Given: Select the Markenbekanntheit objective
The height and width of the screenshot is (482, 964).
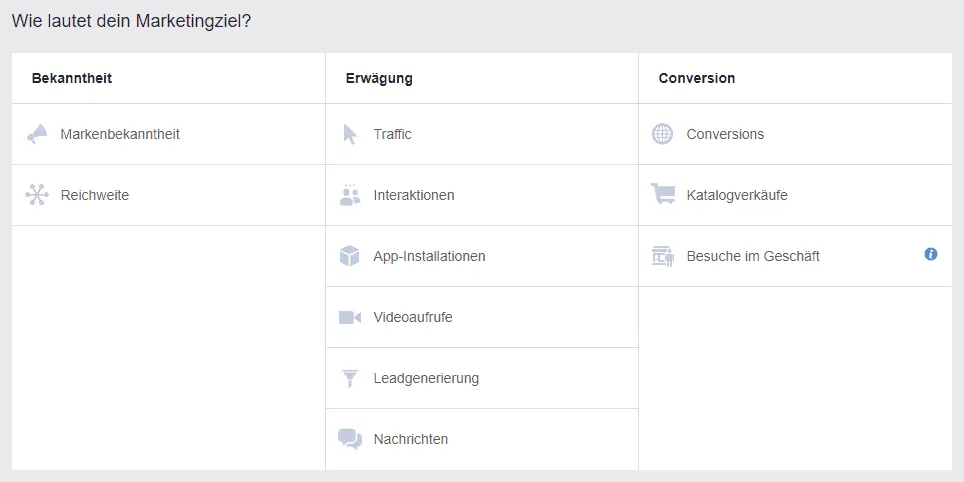Looking at the screenshot, I should (x=168, y=134).
